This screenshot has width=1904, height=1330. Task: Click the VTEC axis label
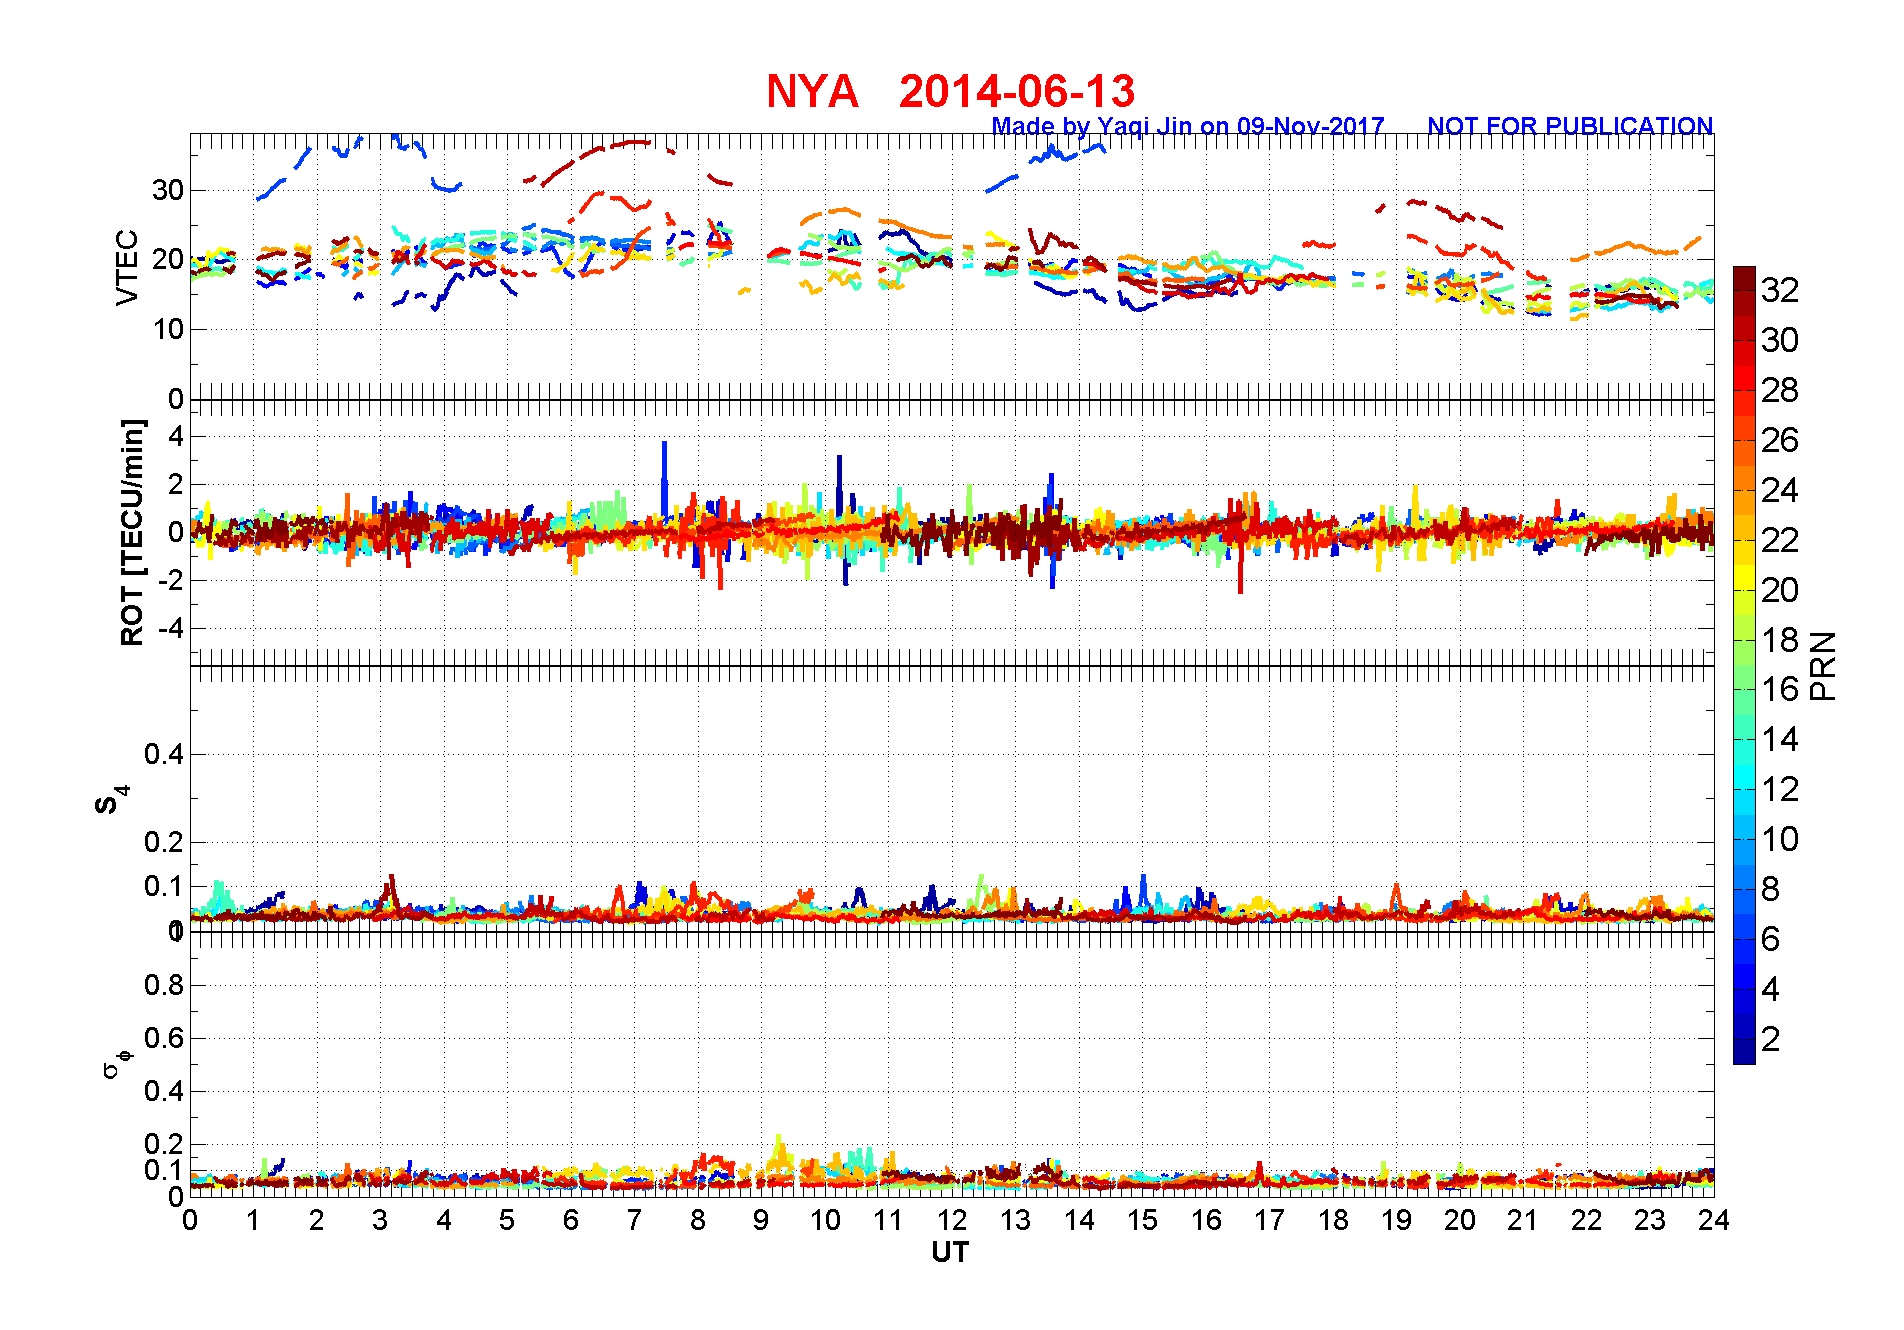point(127,267)
